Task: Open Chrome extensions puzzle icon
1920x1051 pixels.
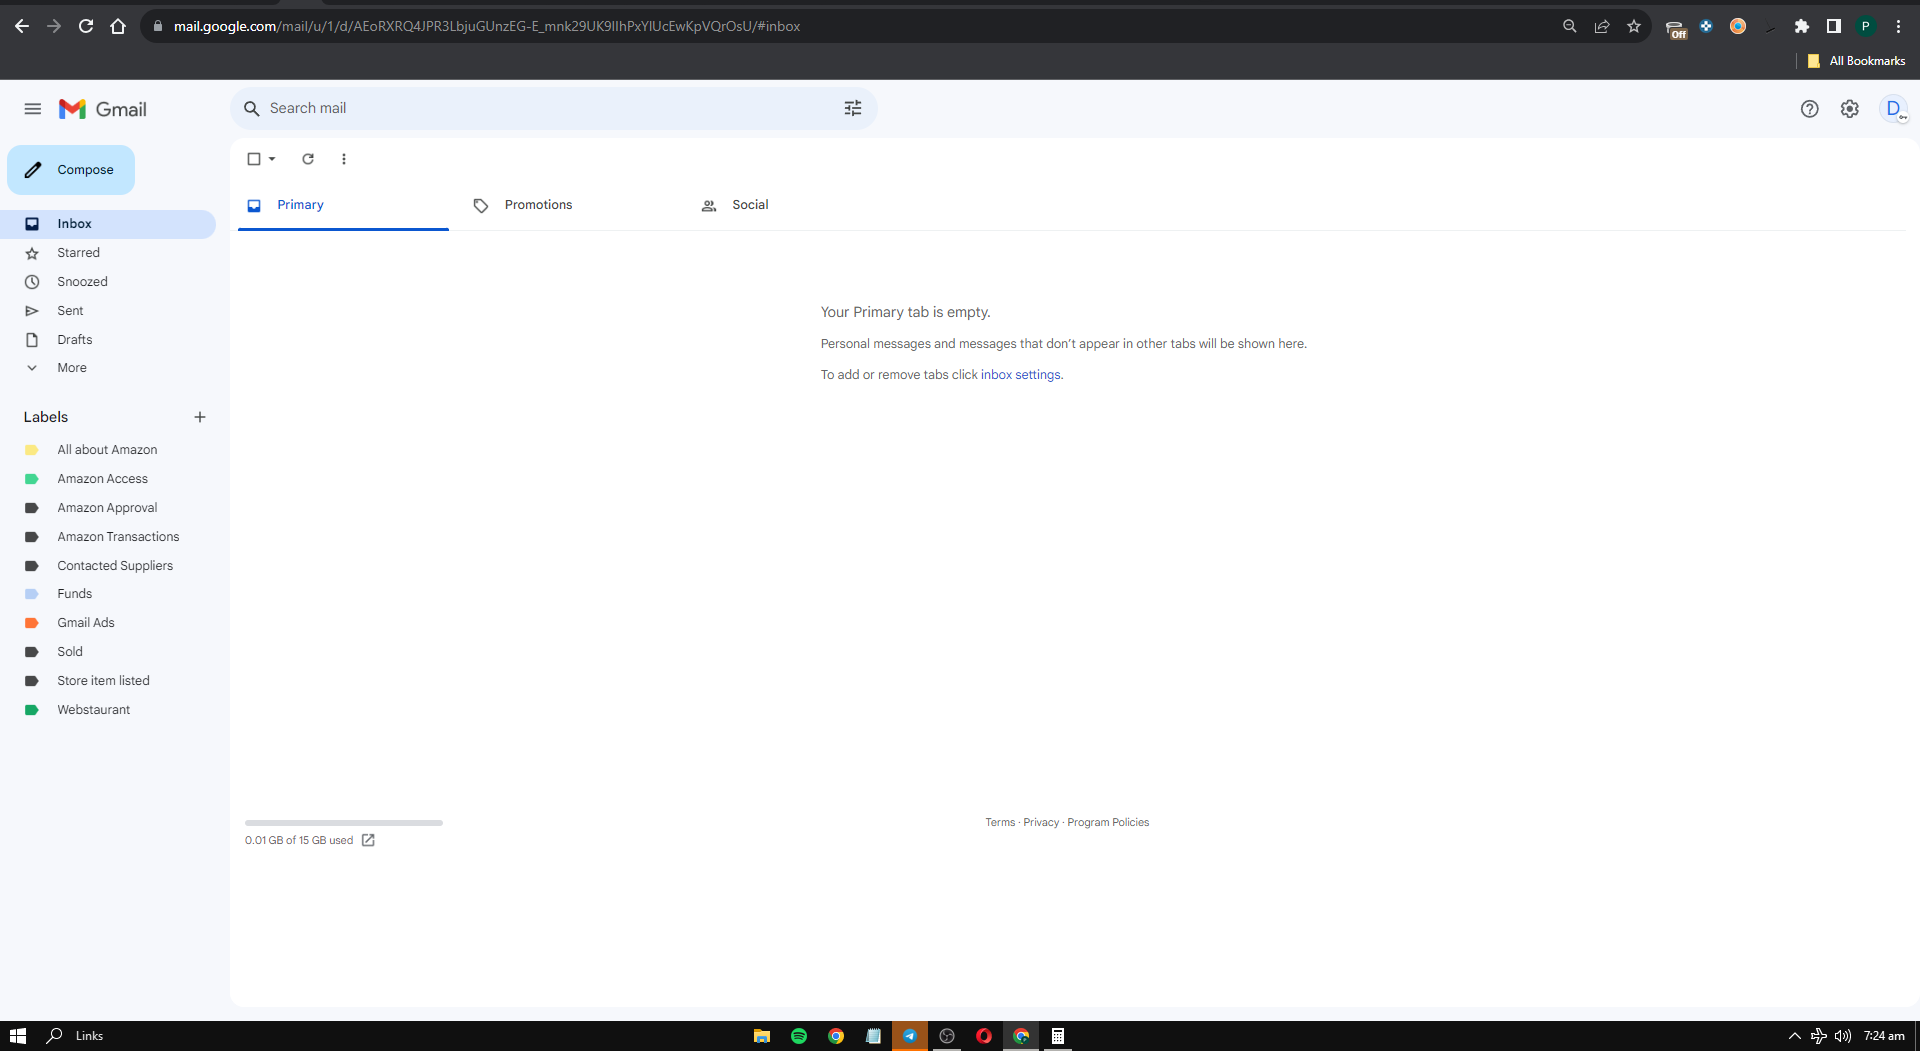Action: (1802, 26)
